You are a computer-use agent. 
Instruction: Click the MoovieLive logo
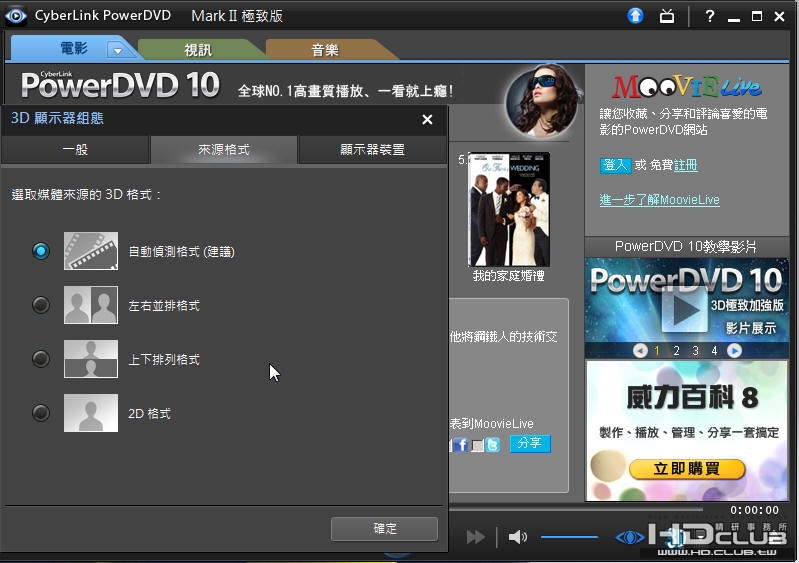pos(686,87)
